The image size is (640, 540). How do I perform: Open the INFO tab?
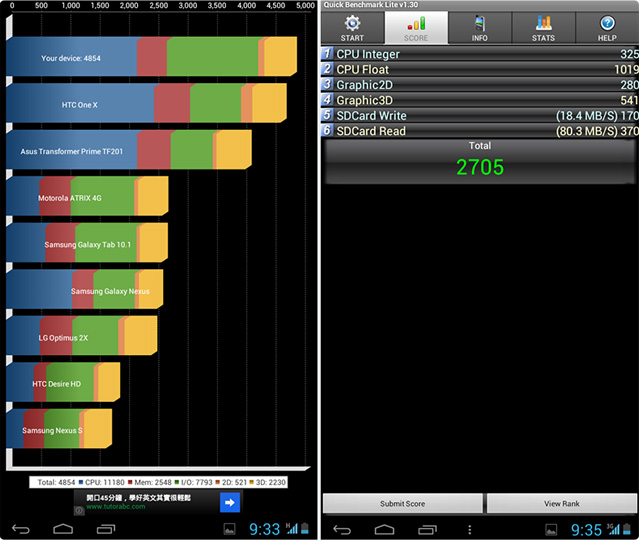coord(480,28)
